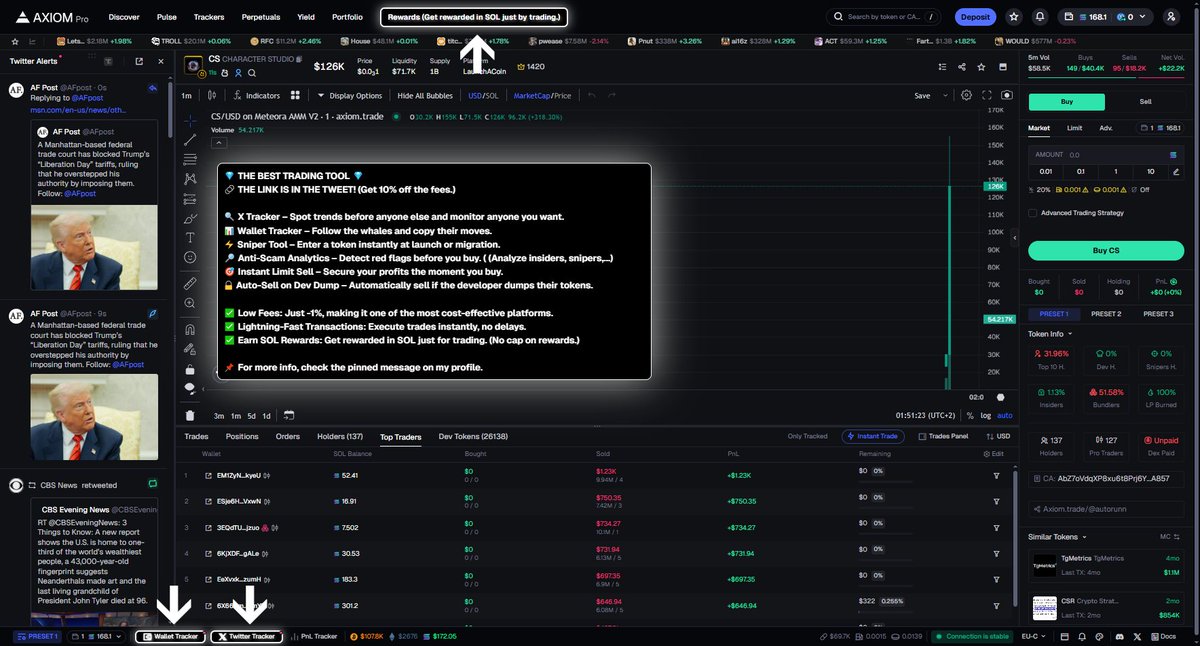Click the Deposit button
This screenshot has height=646, width=1200.
coord(974,17)
